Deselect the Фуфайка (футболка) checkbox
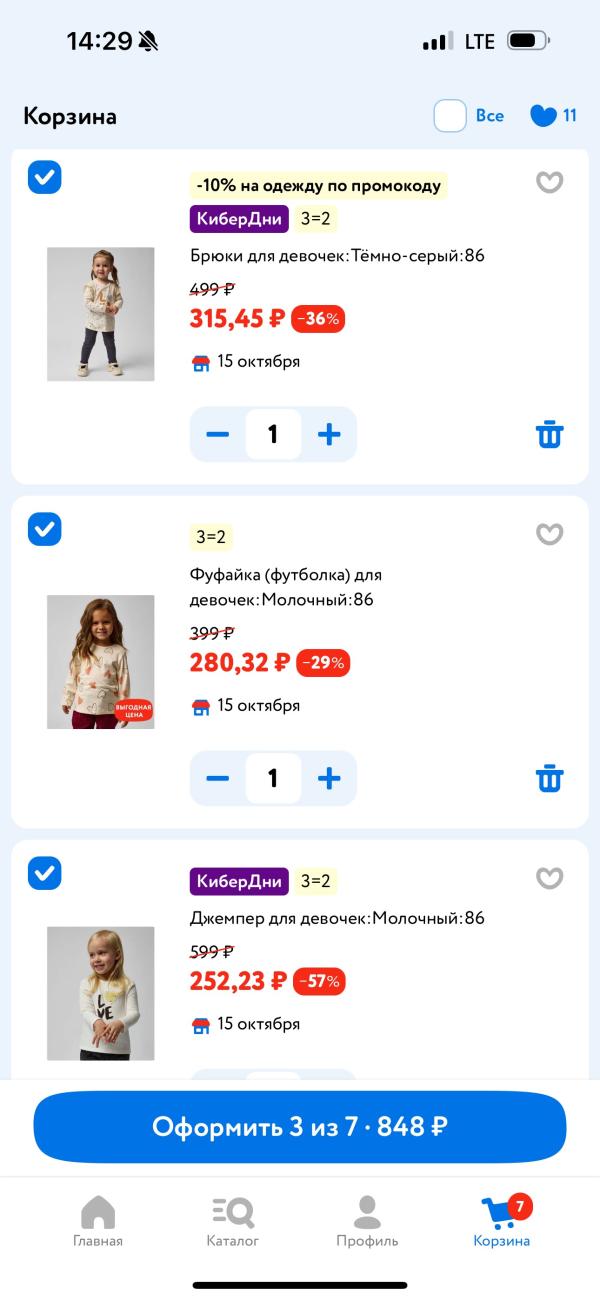This screenshot has width=600, height=1300. point(45,529)
